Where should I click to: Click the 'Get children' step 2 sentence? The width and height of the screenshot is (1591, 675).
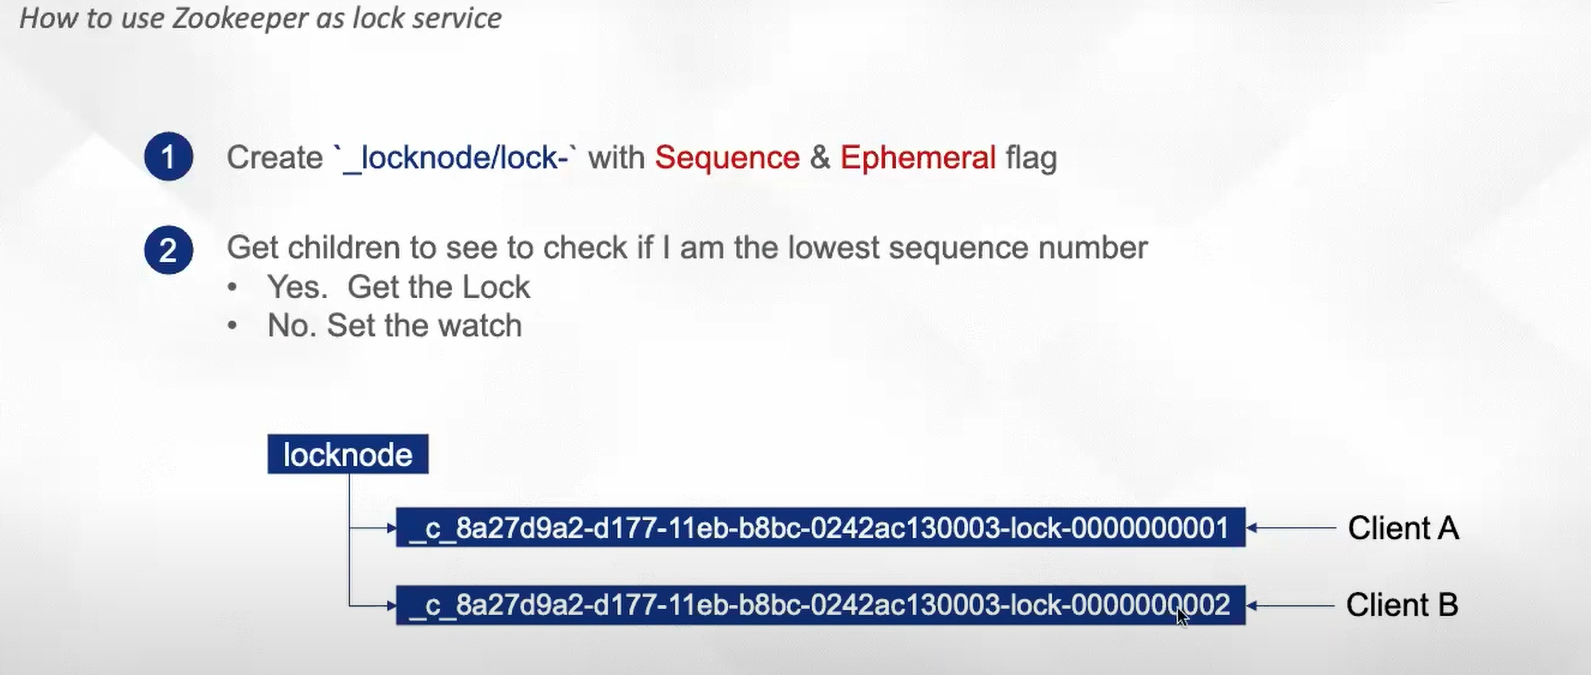pyautogui.click(x=687, y=247)
